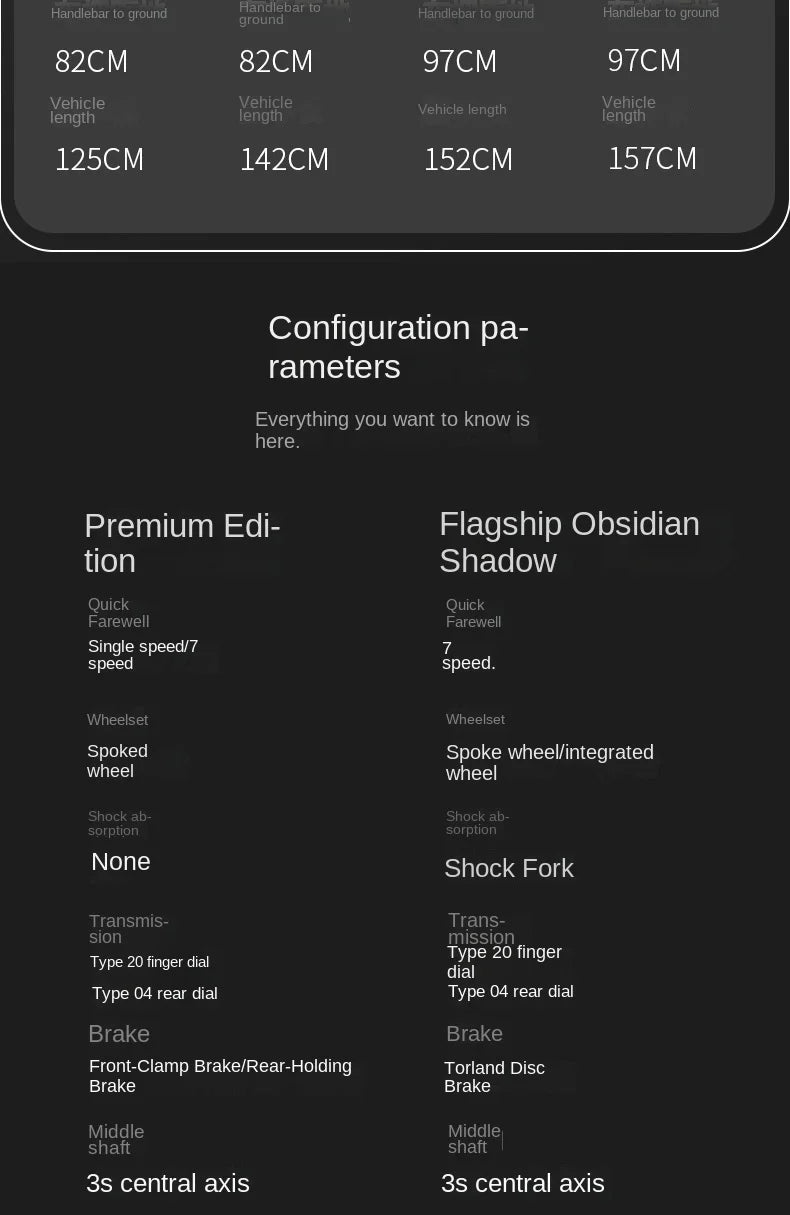Select the "Flagship Obsidian Shadow" column heading
The width and height of the screenshot is (790, 1215).
point(569,542)
